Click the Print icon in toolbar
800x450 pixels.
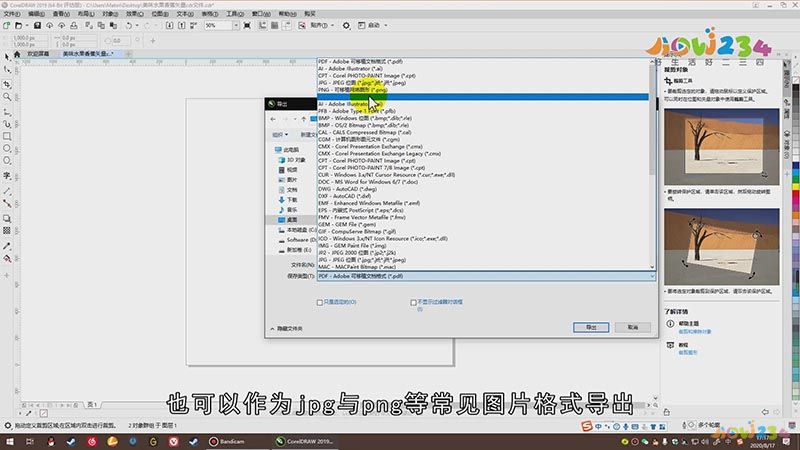coord(74,25)
